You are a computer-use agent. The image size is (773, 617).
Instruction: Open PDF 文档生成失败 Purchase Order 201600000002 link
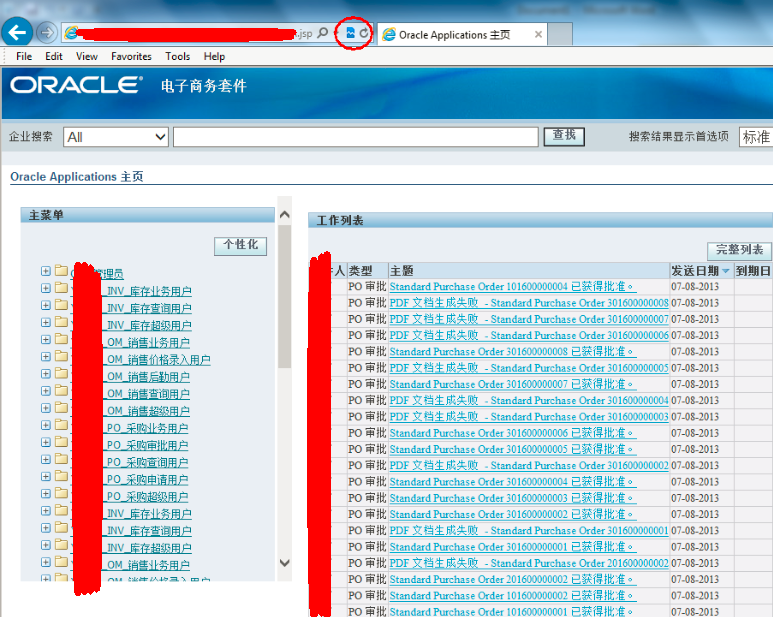[529, 563]
